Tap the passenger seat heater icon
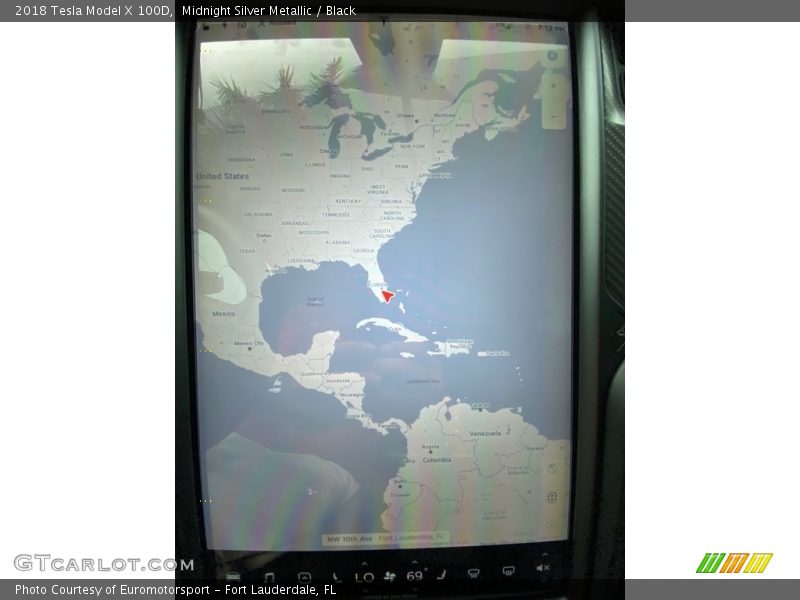The width and height of the screenshot is (800, 600). [x=441, y=574]
